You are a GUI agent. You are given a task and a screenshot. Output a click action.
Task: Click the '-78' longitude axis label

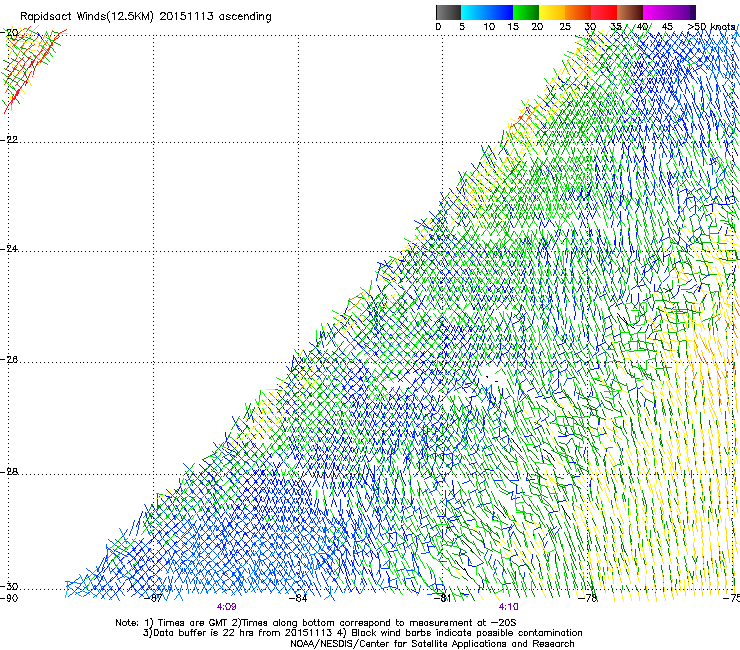588,598
